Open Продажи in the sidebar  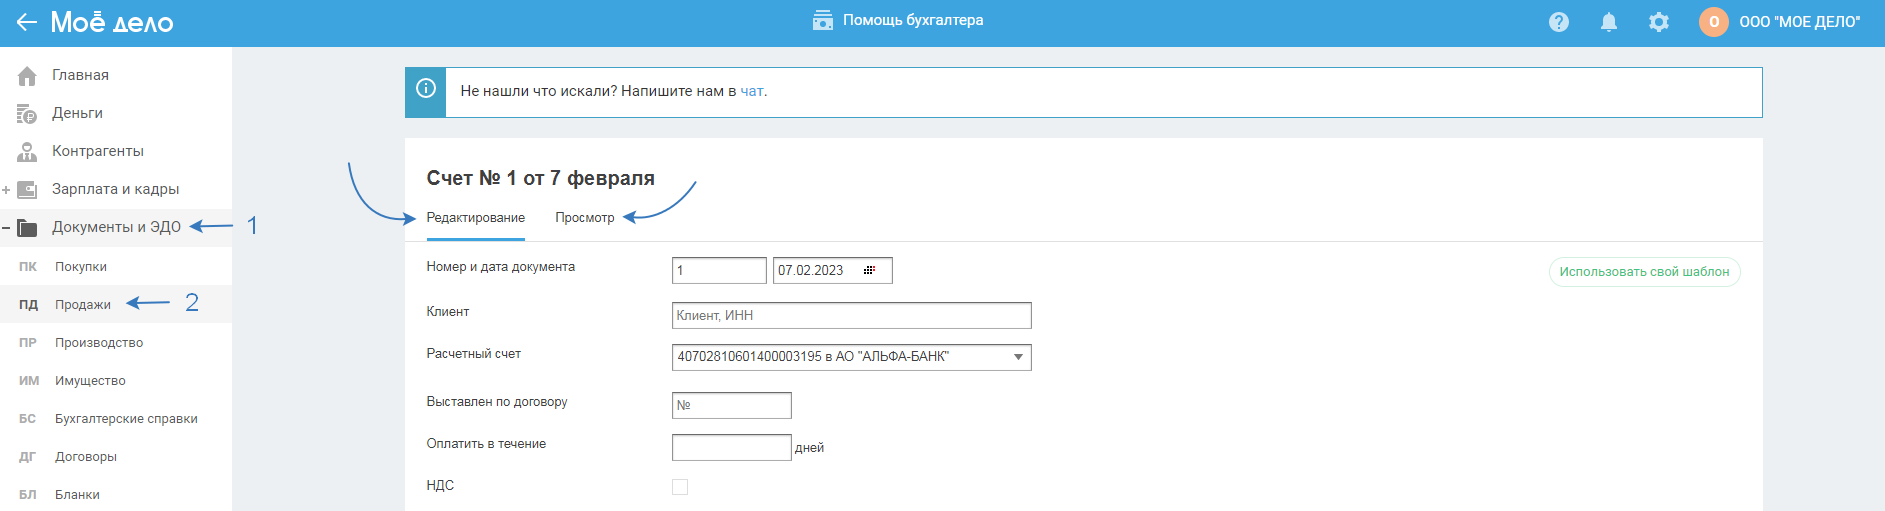[83, 305]
